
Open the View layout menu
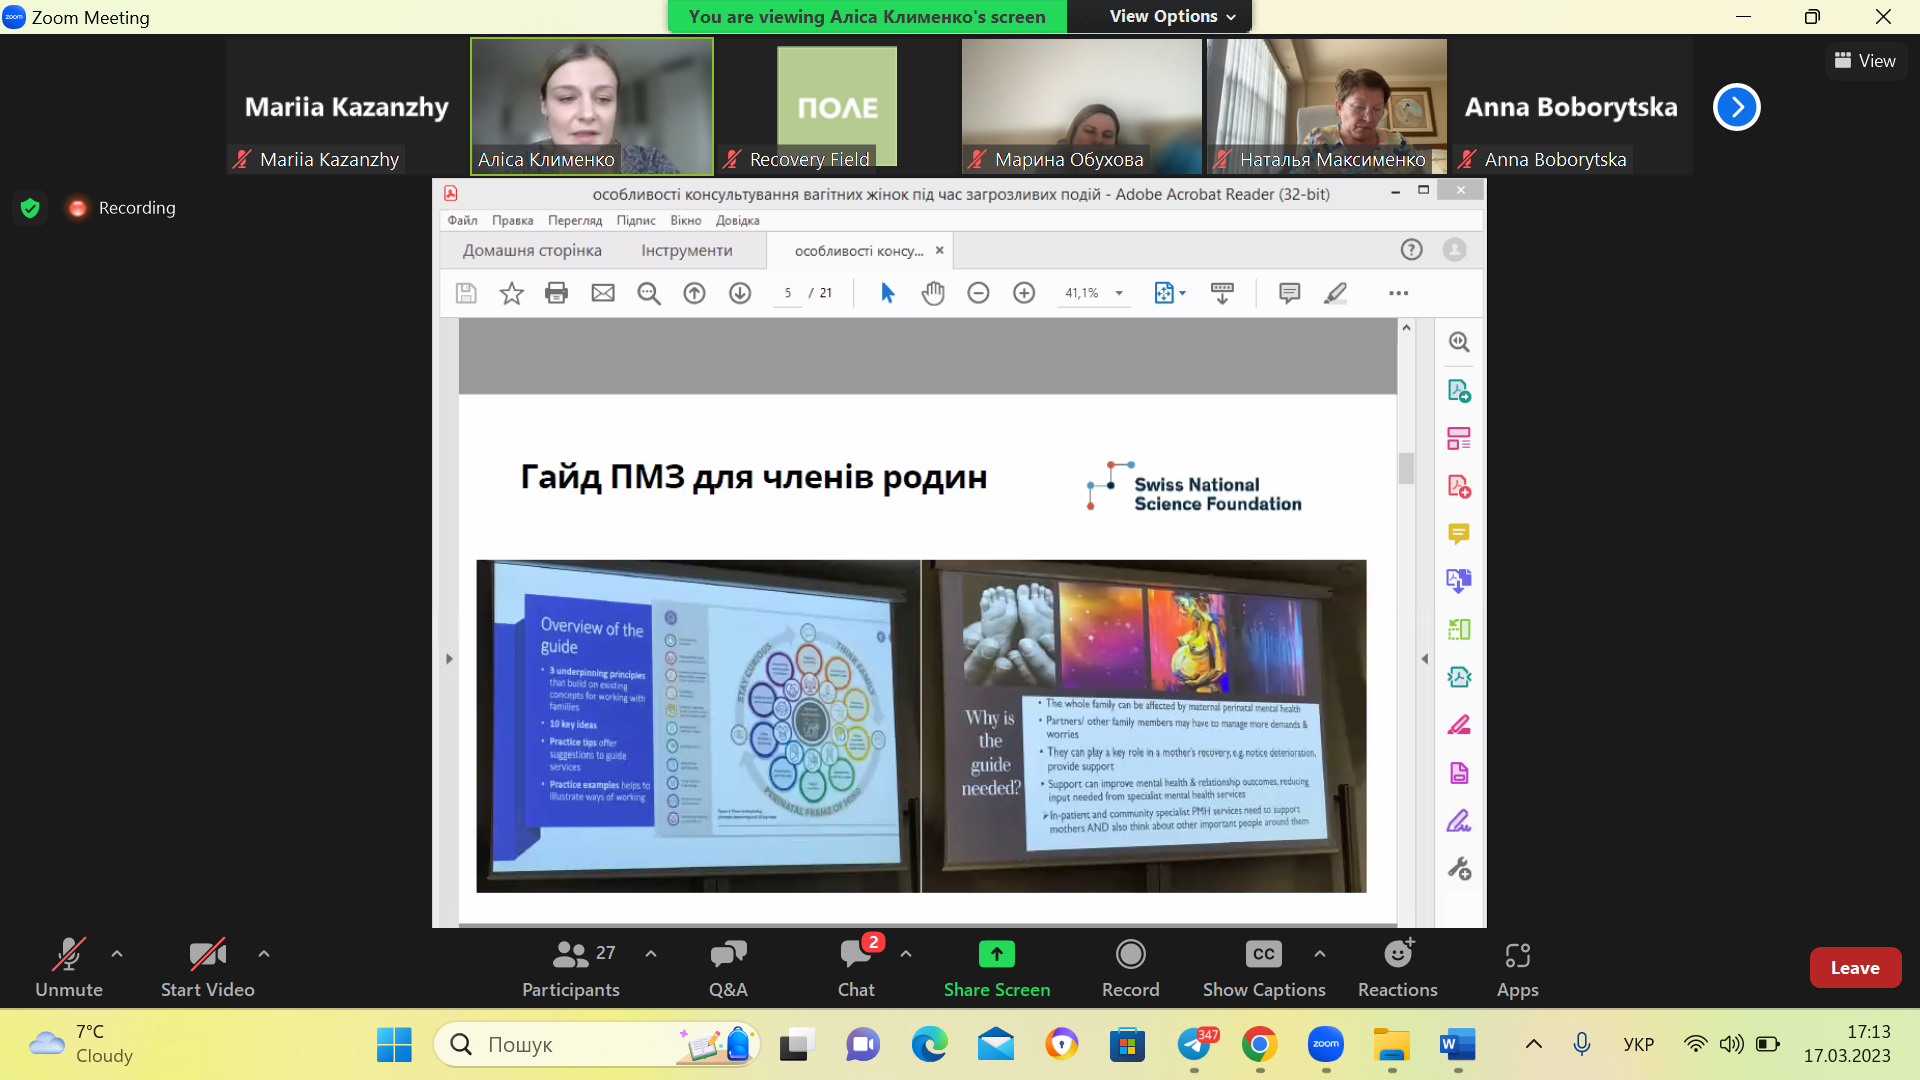[1865, 61]
